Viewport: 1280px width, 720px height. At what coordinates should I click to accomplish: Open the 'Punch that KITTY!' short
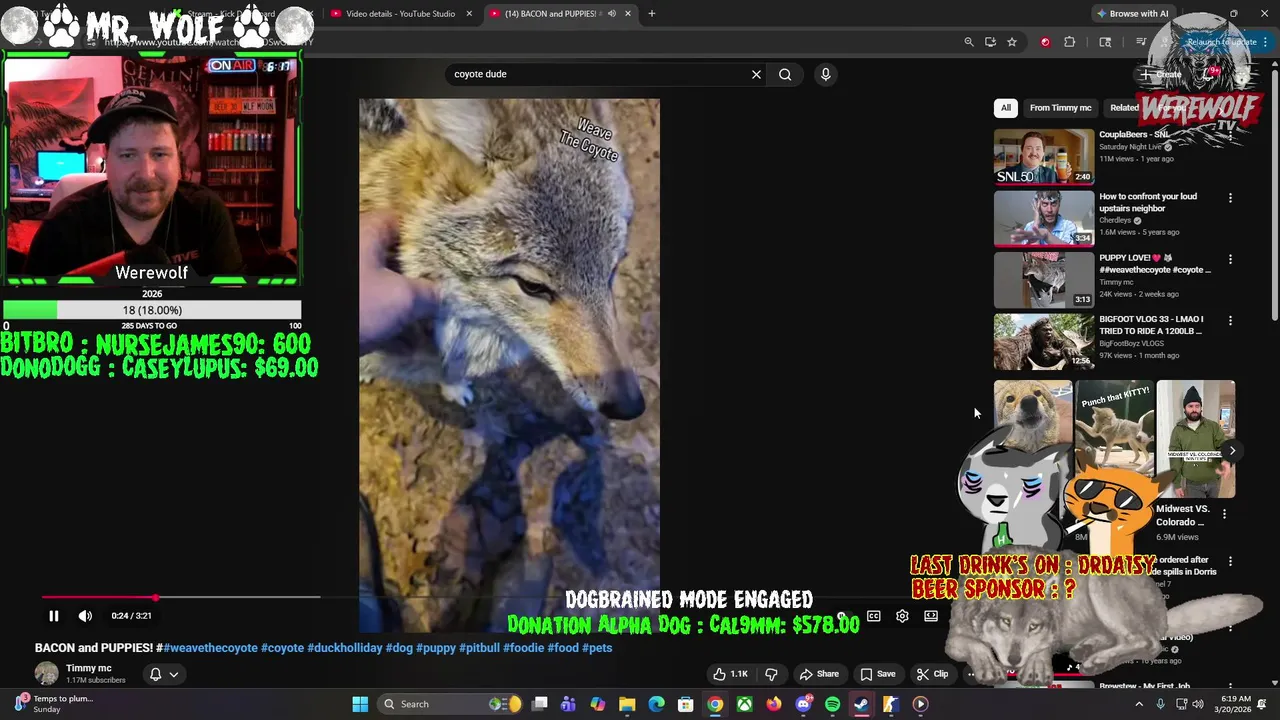coord(1114,440)
